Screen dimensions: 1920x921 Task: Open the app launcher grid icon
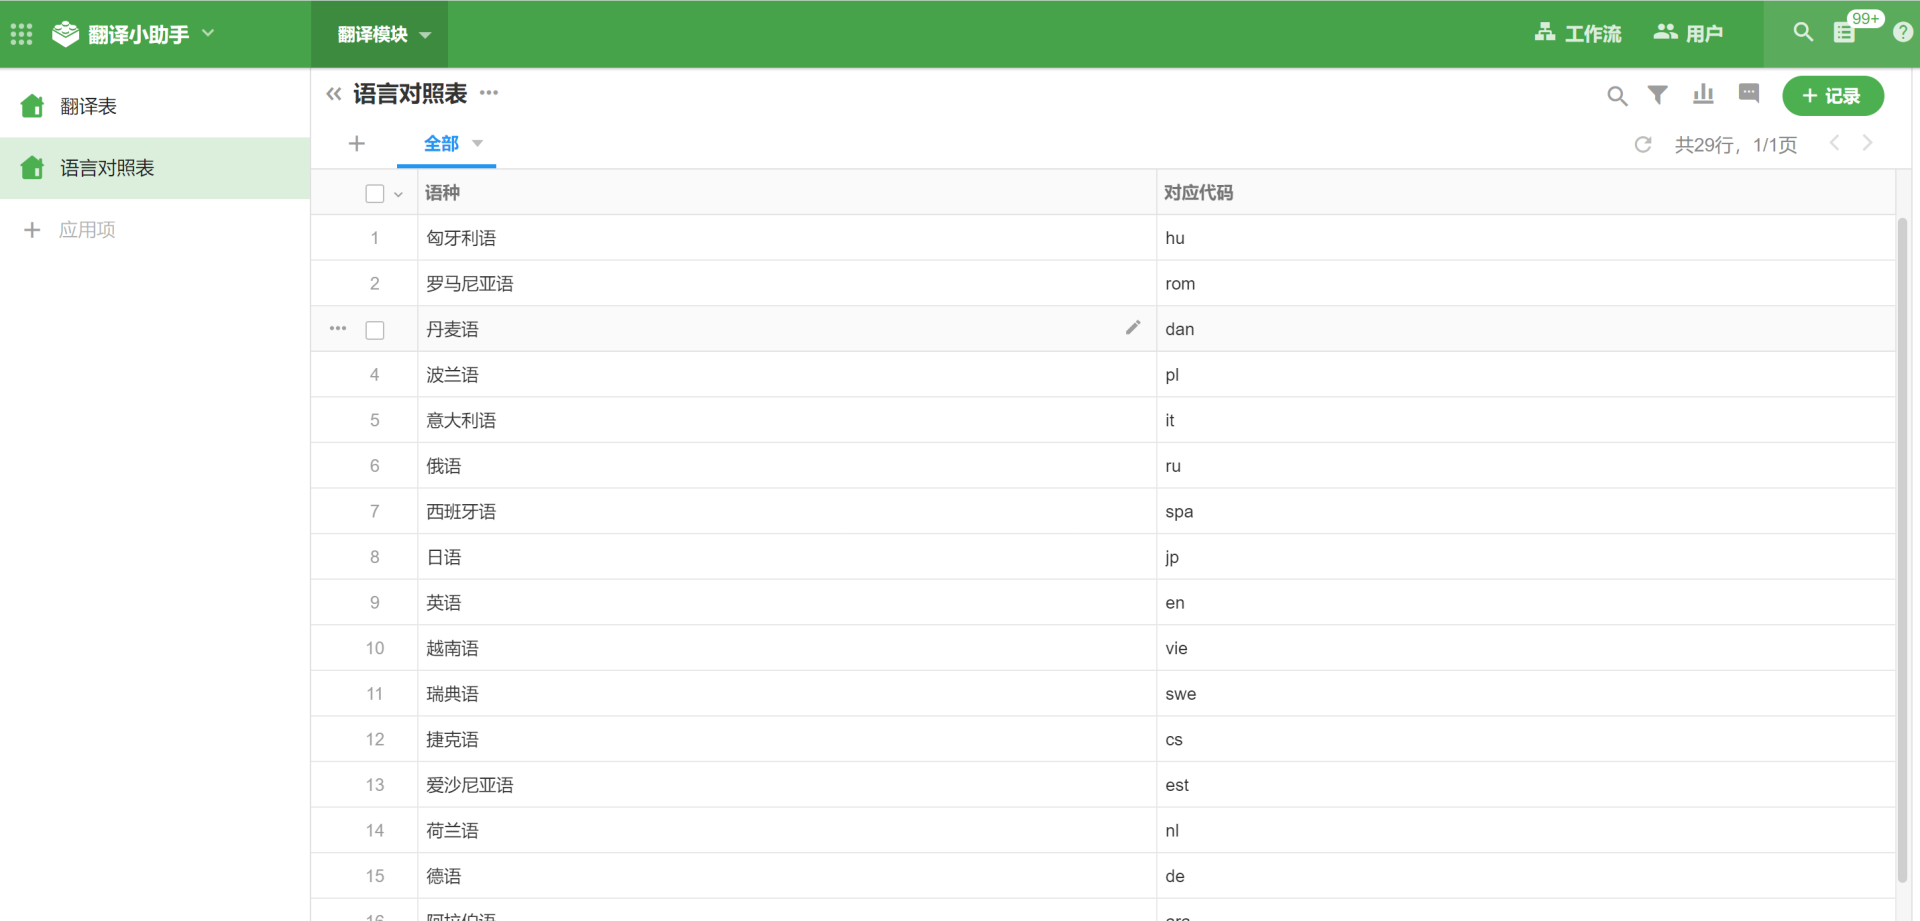coord(21,34)
